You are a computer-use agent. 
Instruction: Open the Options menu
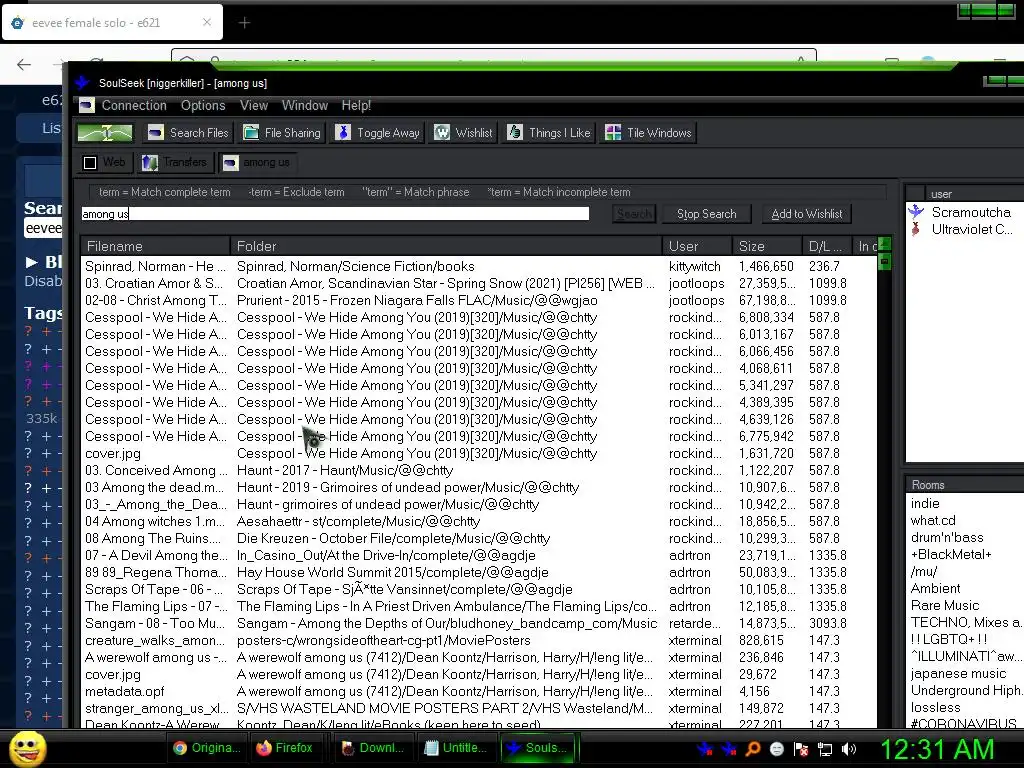point(203,105)
